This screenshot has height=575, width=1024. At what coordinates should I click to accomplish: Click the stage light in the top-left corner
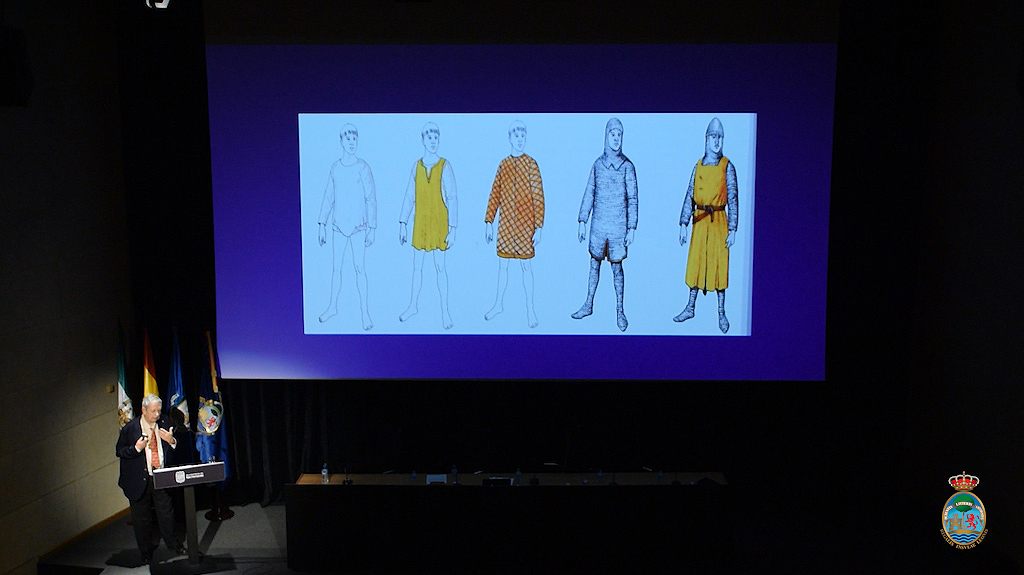[x=158, y=4]
